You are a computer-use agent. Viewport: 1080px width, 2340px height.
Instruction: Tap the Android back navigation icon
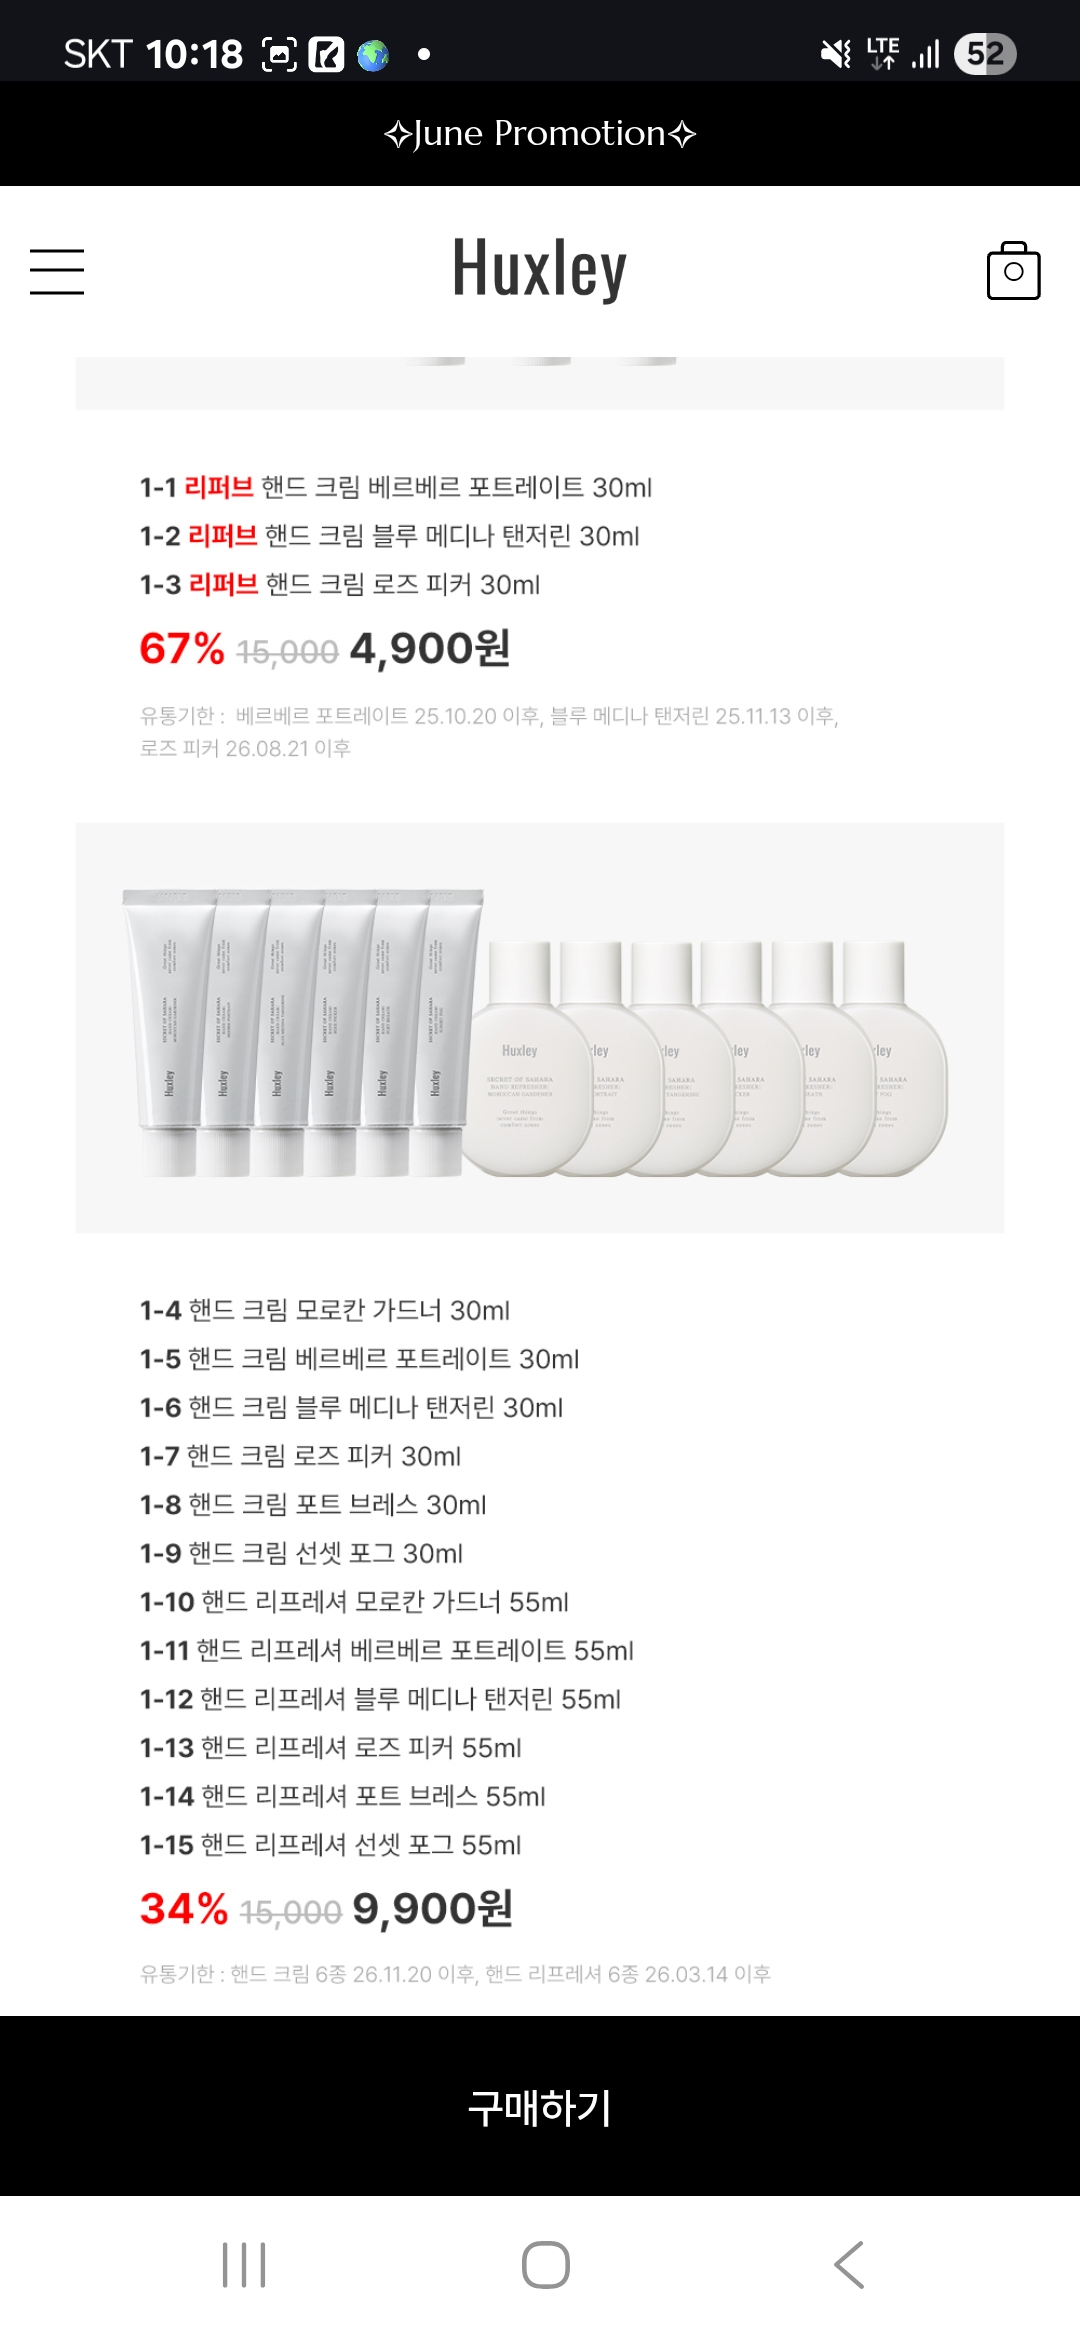click(849, 2265)
